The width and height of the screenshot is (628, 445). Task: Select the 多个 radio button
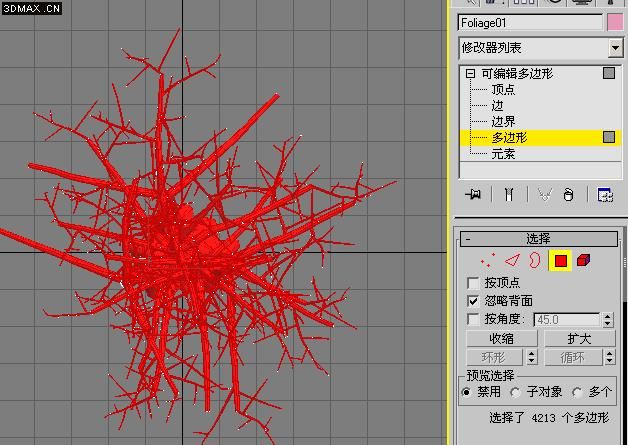pos(577,392)
